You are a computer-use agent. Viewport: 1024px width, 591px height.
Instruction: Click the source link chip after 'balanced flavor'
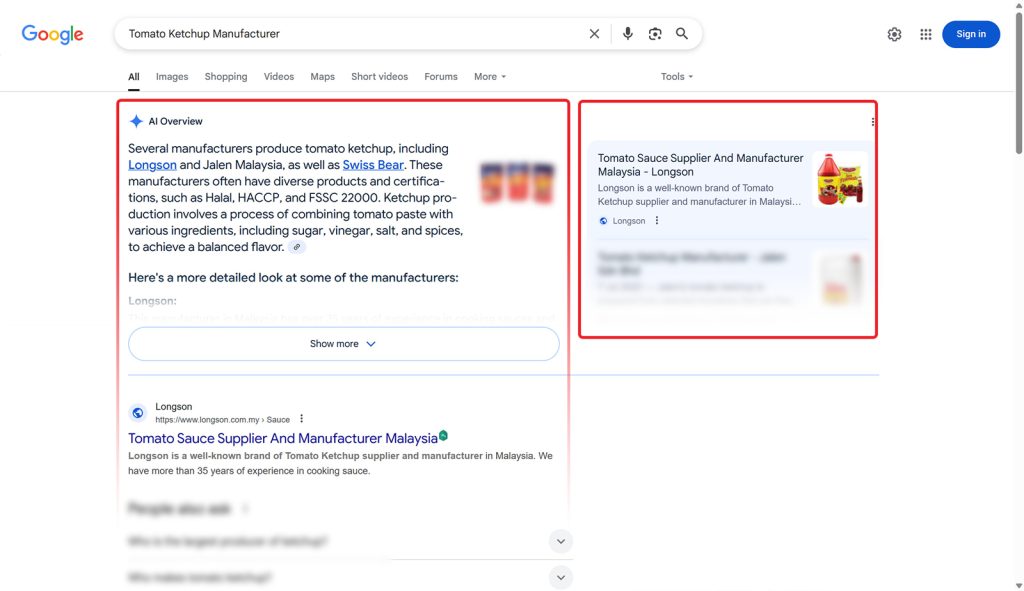296,247
